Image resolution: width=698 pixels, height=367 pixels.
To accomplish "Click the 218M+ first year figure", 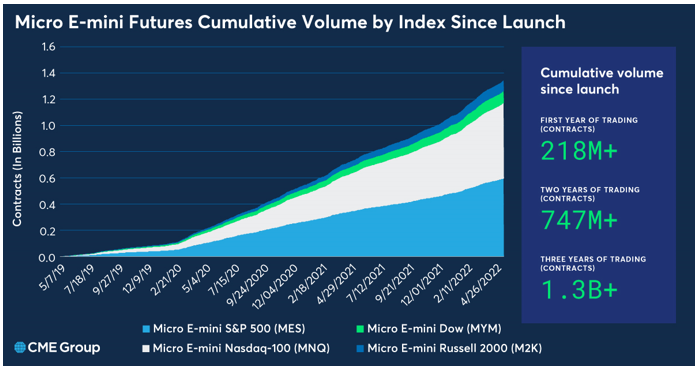I will click(x=579, y=151).
